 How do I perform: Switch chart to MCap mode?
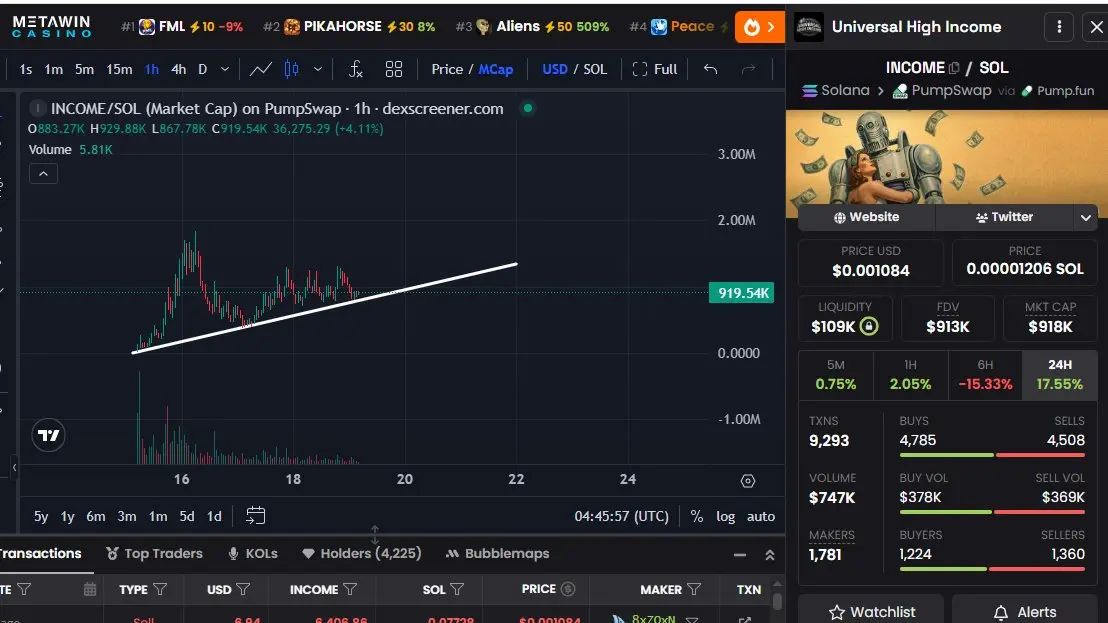496,69
